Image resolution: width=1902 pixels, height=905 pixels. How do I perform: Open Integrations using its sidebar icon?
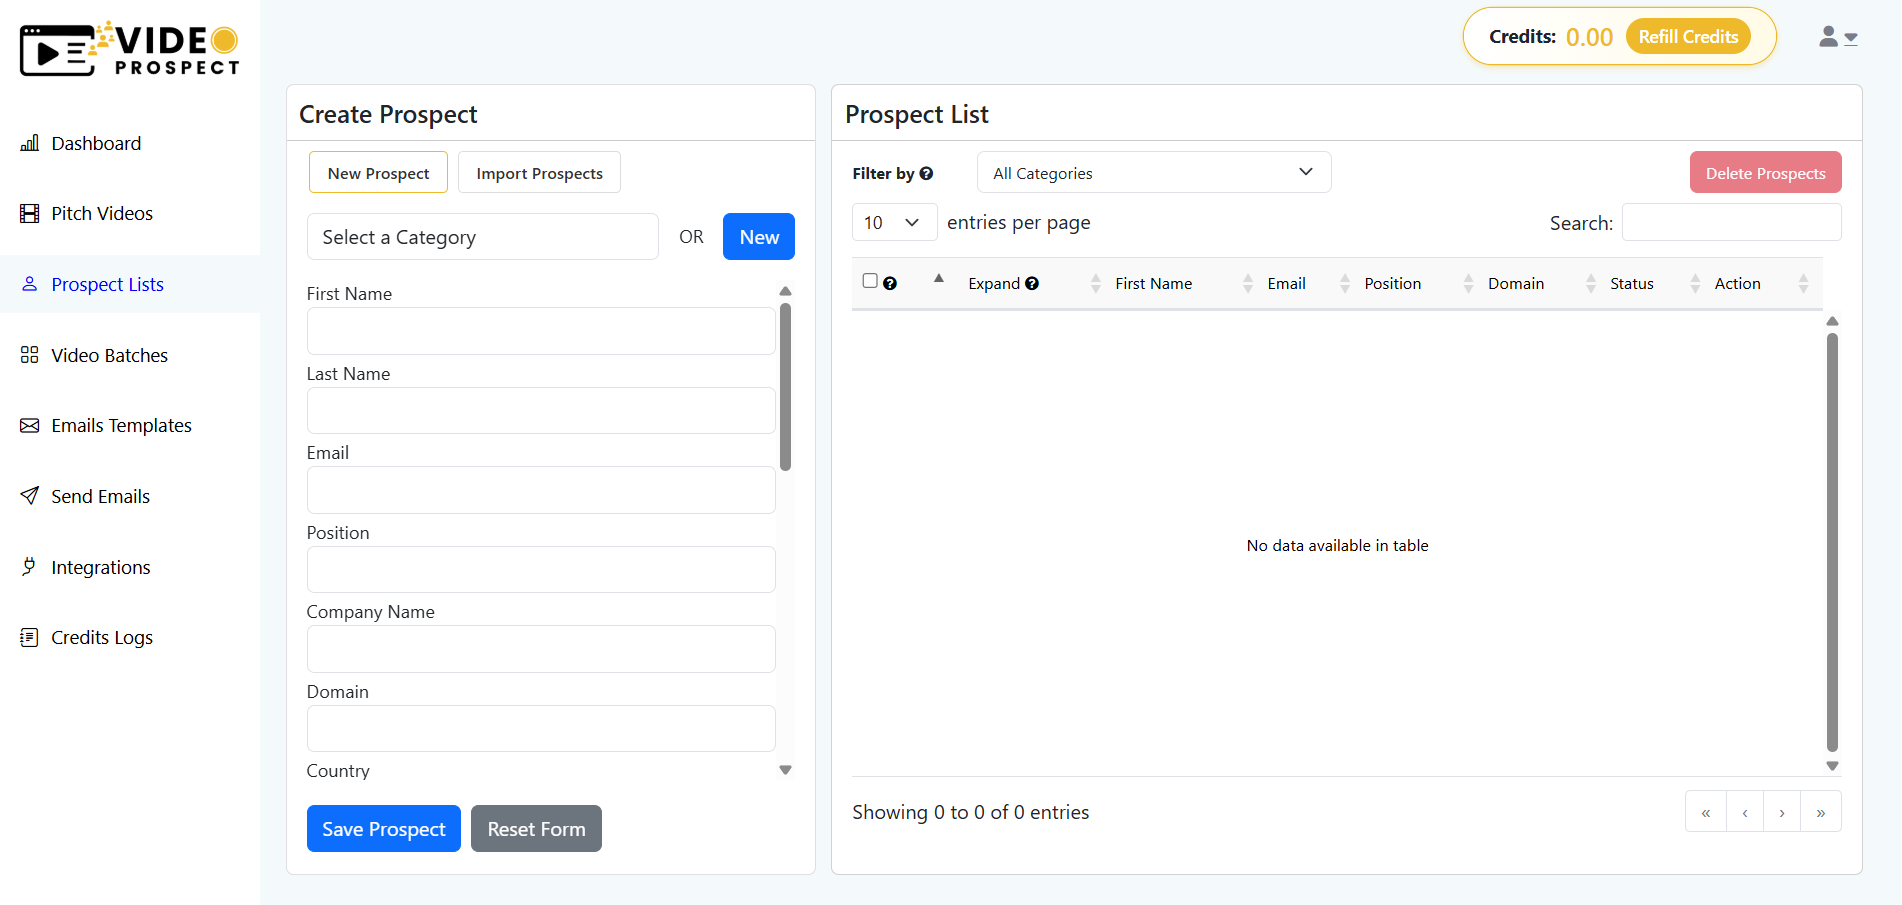coord(30,567)
